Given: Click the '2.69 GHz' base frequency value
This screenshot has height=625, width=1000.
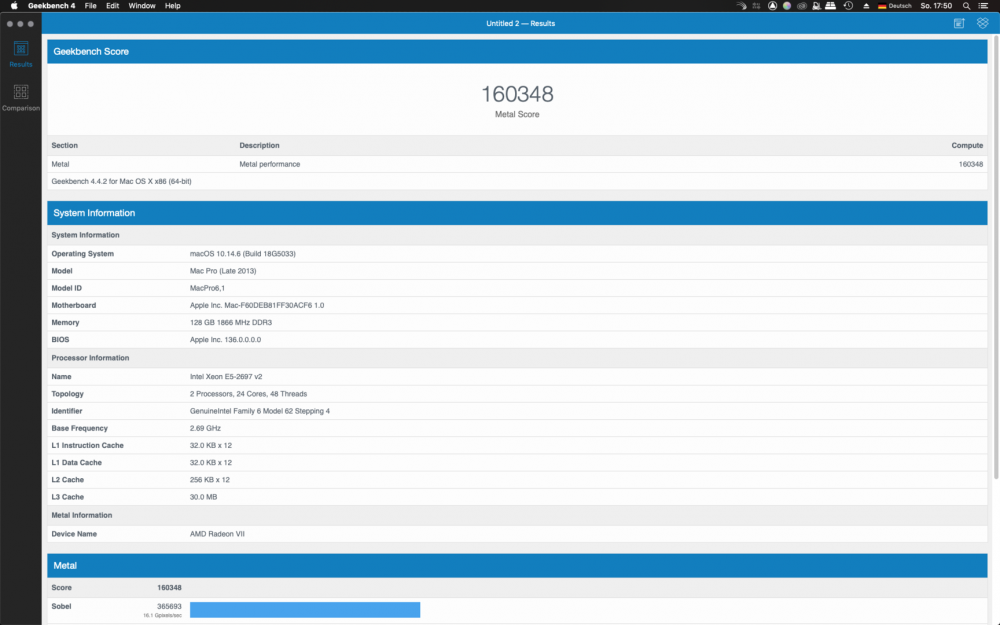Looking at the screenshot, I should pos(205,429).
